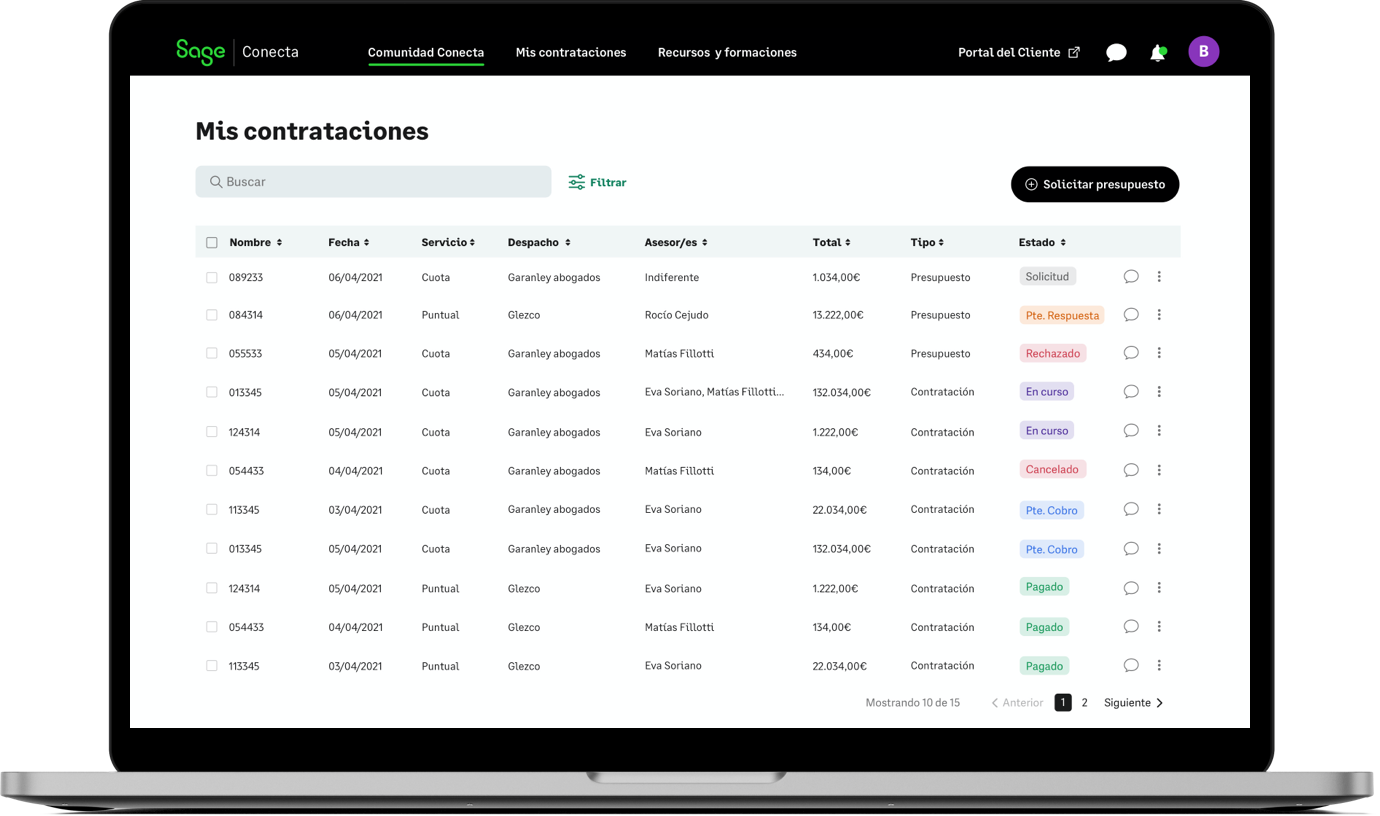The height and width of the screenshot is (816, 1380).
Task: Open the purple B user avatar
Action: coord(1203,52)
